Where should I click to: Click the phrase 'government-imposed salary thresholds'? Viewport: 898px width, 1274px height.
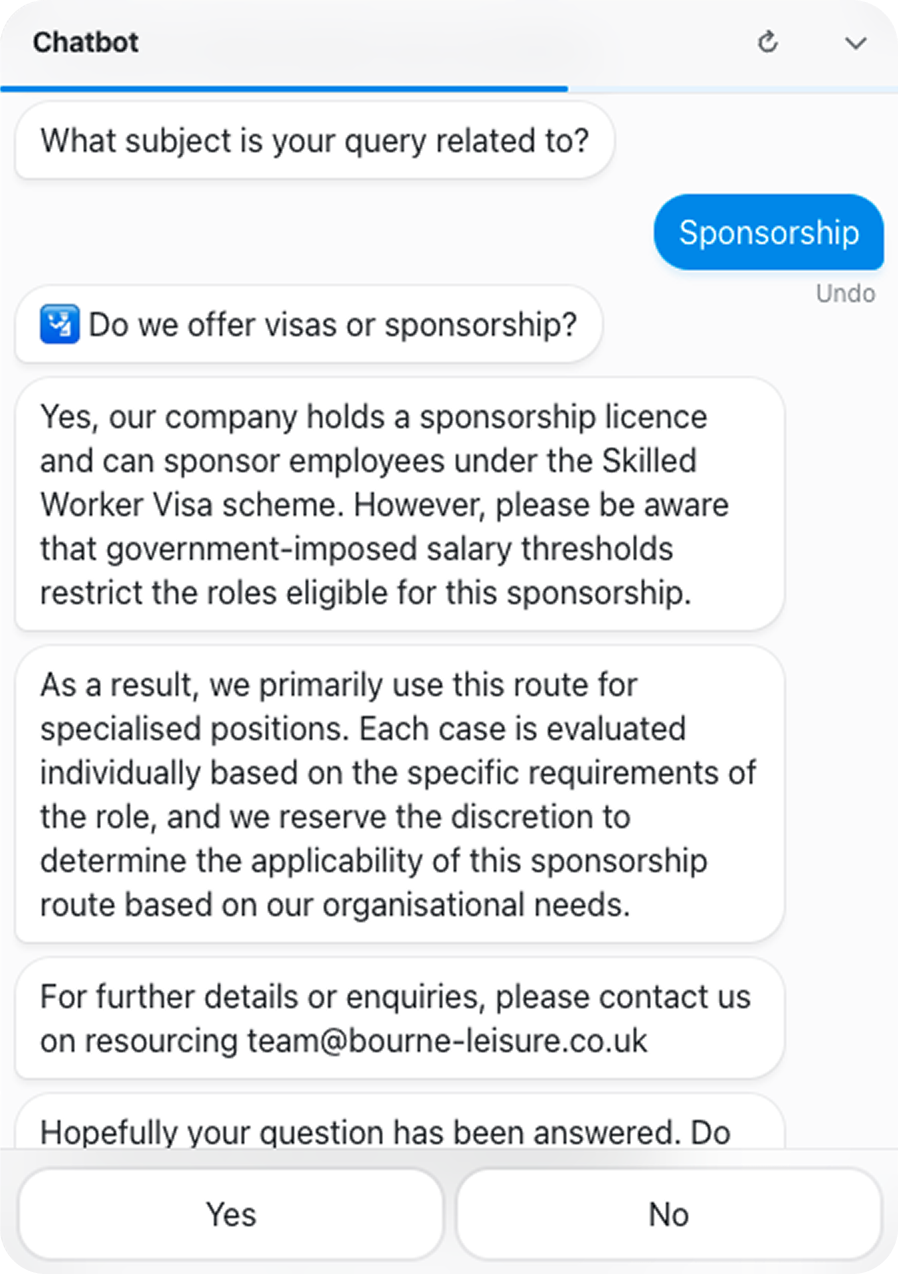356,549
